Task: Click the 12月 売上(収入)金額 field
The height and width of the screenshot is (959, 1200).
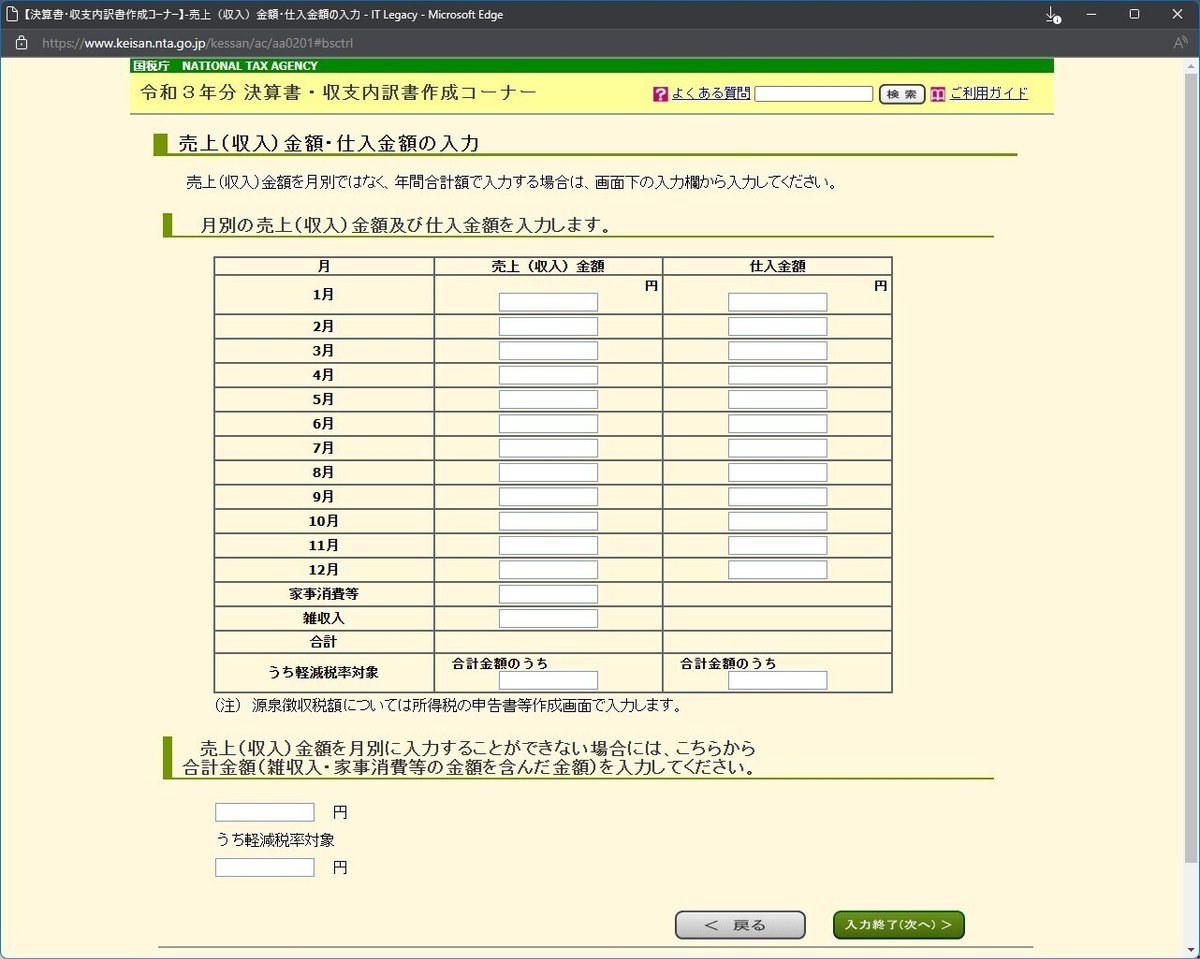Action: point(548,570)
